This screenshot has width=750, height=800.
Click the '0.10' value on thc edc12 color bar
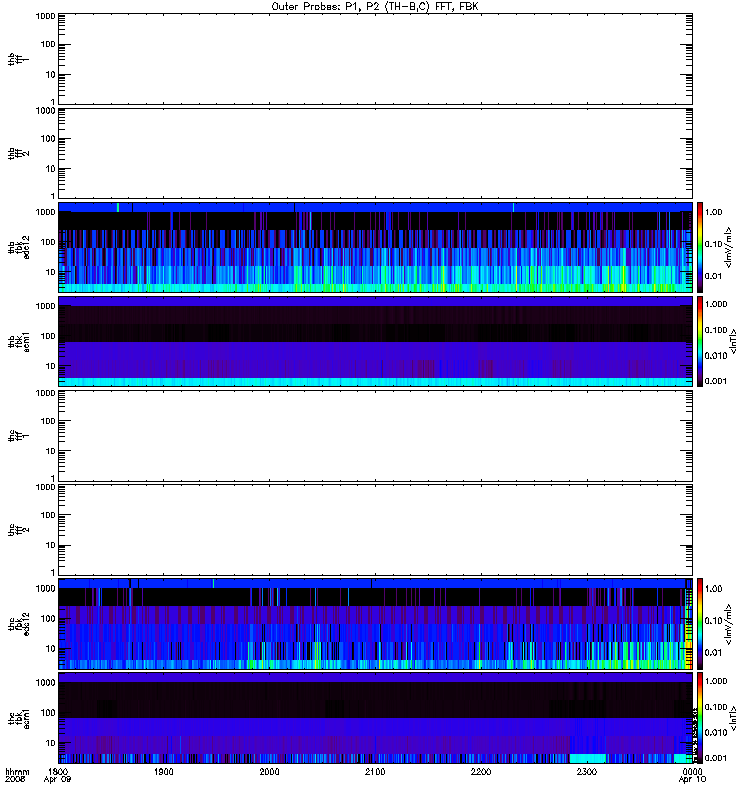tap(713, 620)
